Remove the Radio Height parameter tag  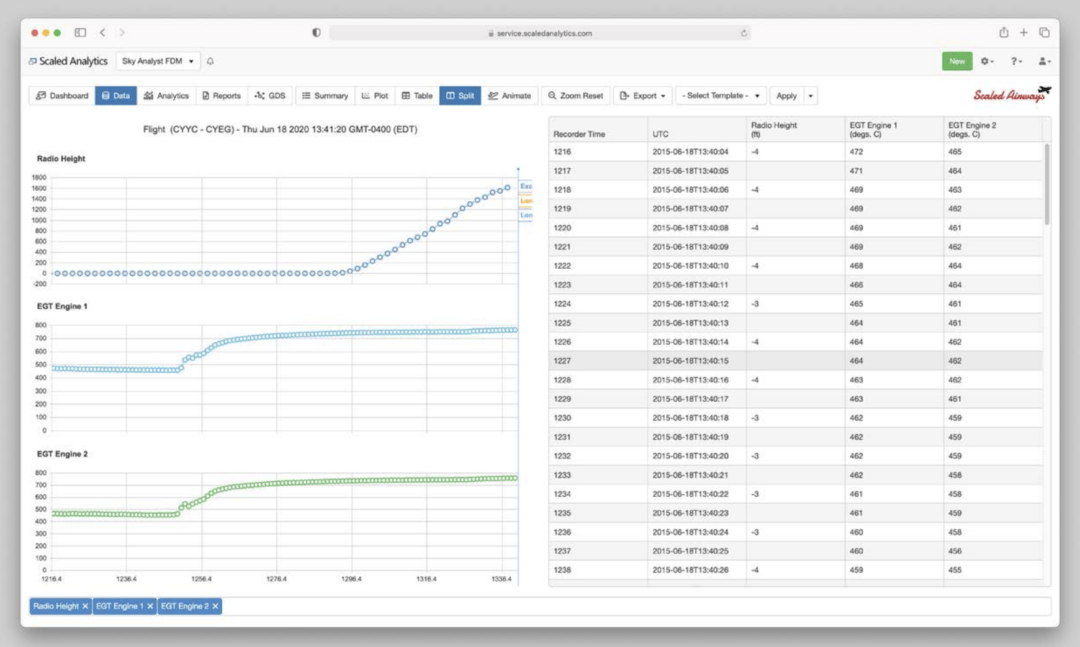(86, 606)
